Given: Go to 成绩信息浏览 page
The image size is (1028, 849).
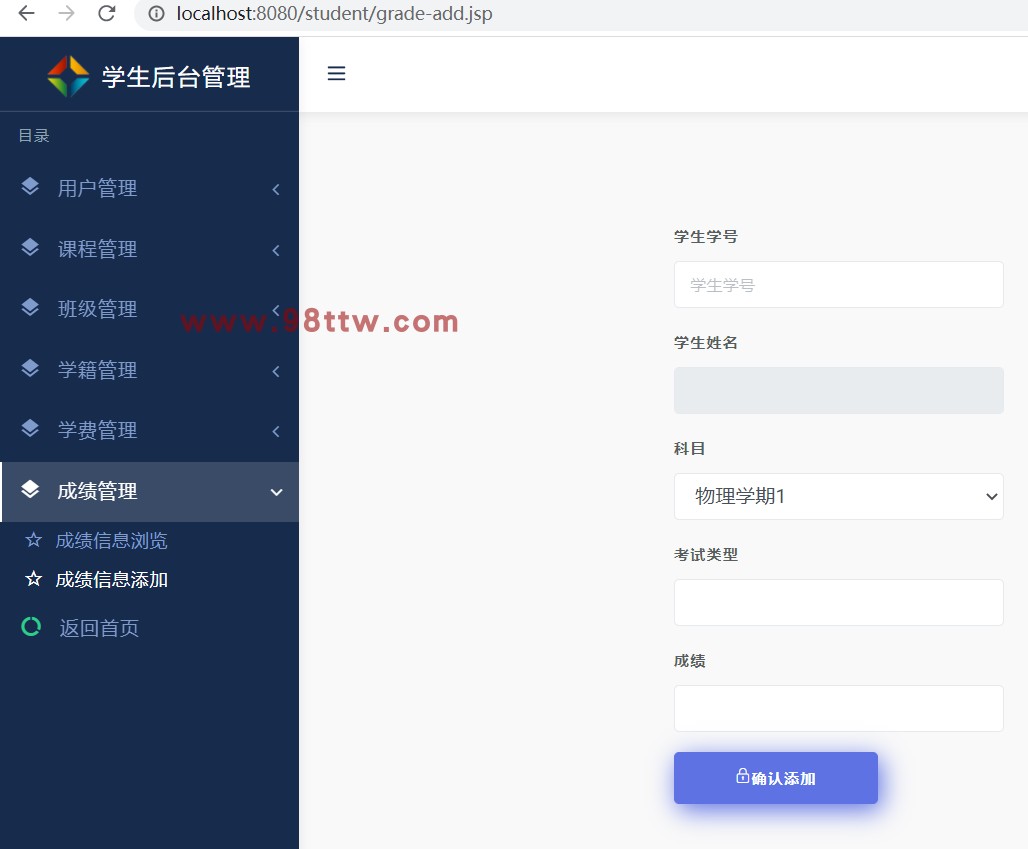Looking at the screenshot, I should 111,541.
